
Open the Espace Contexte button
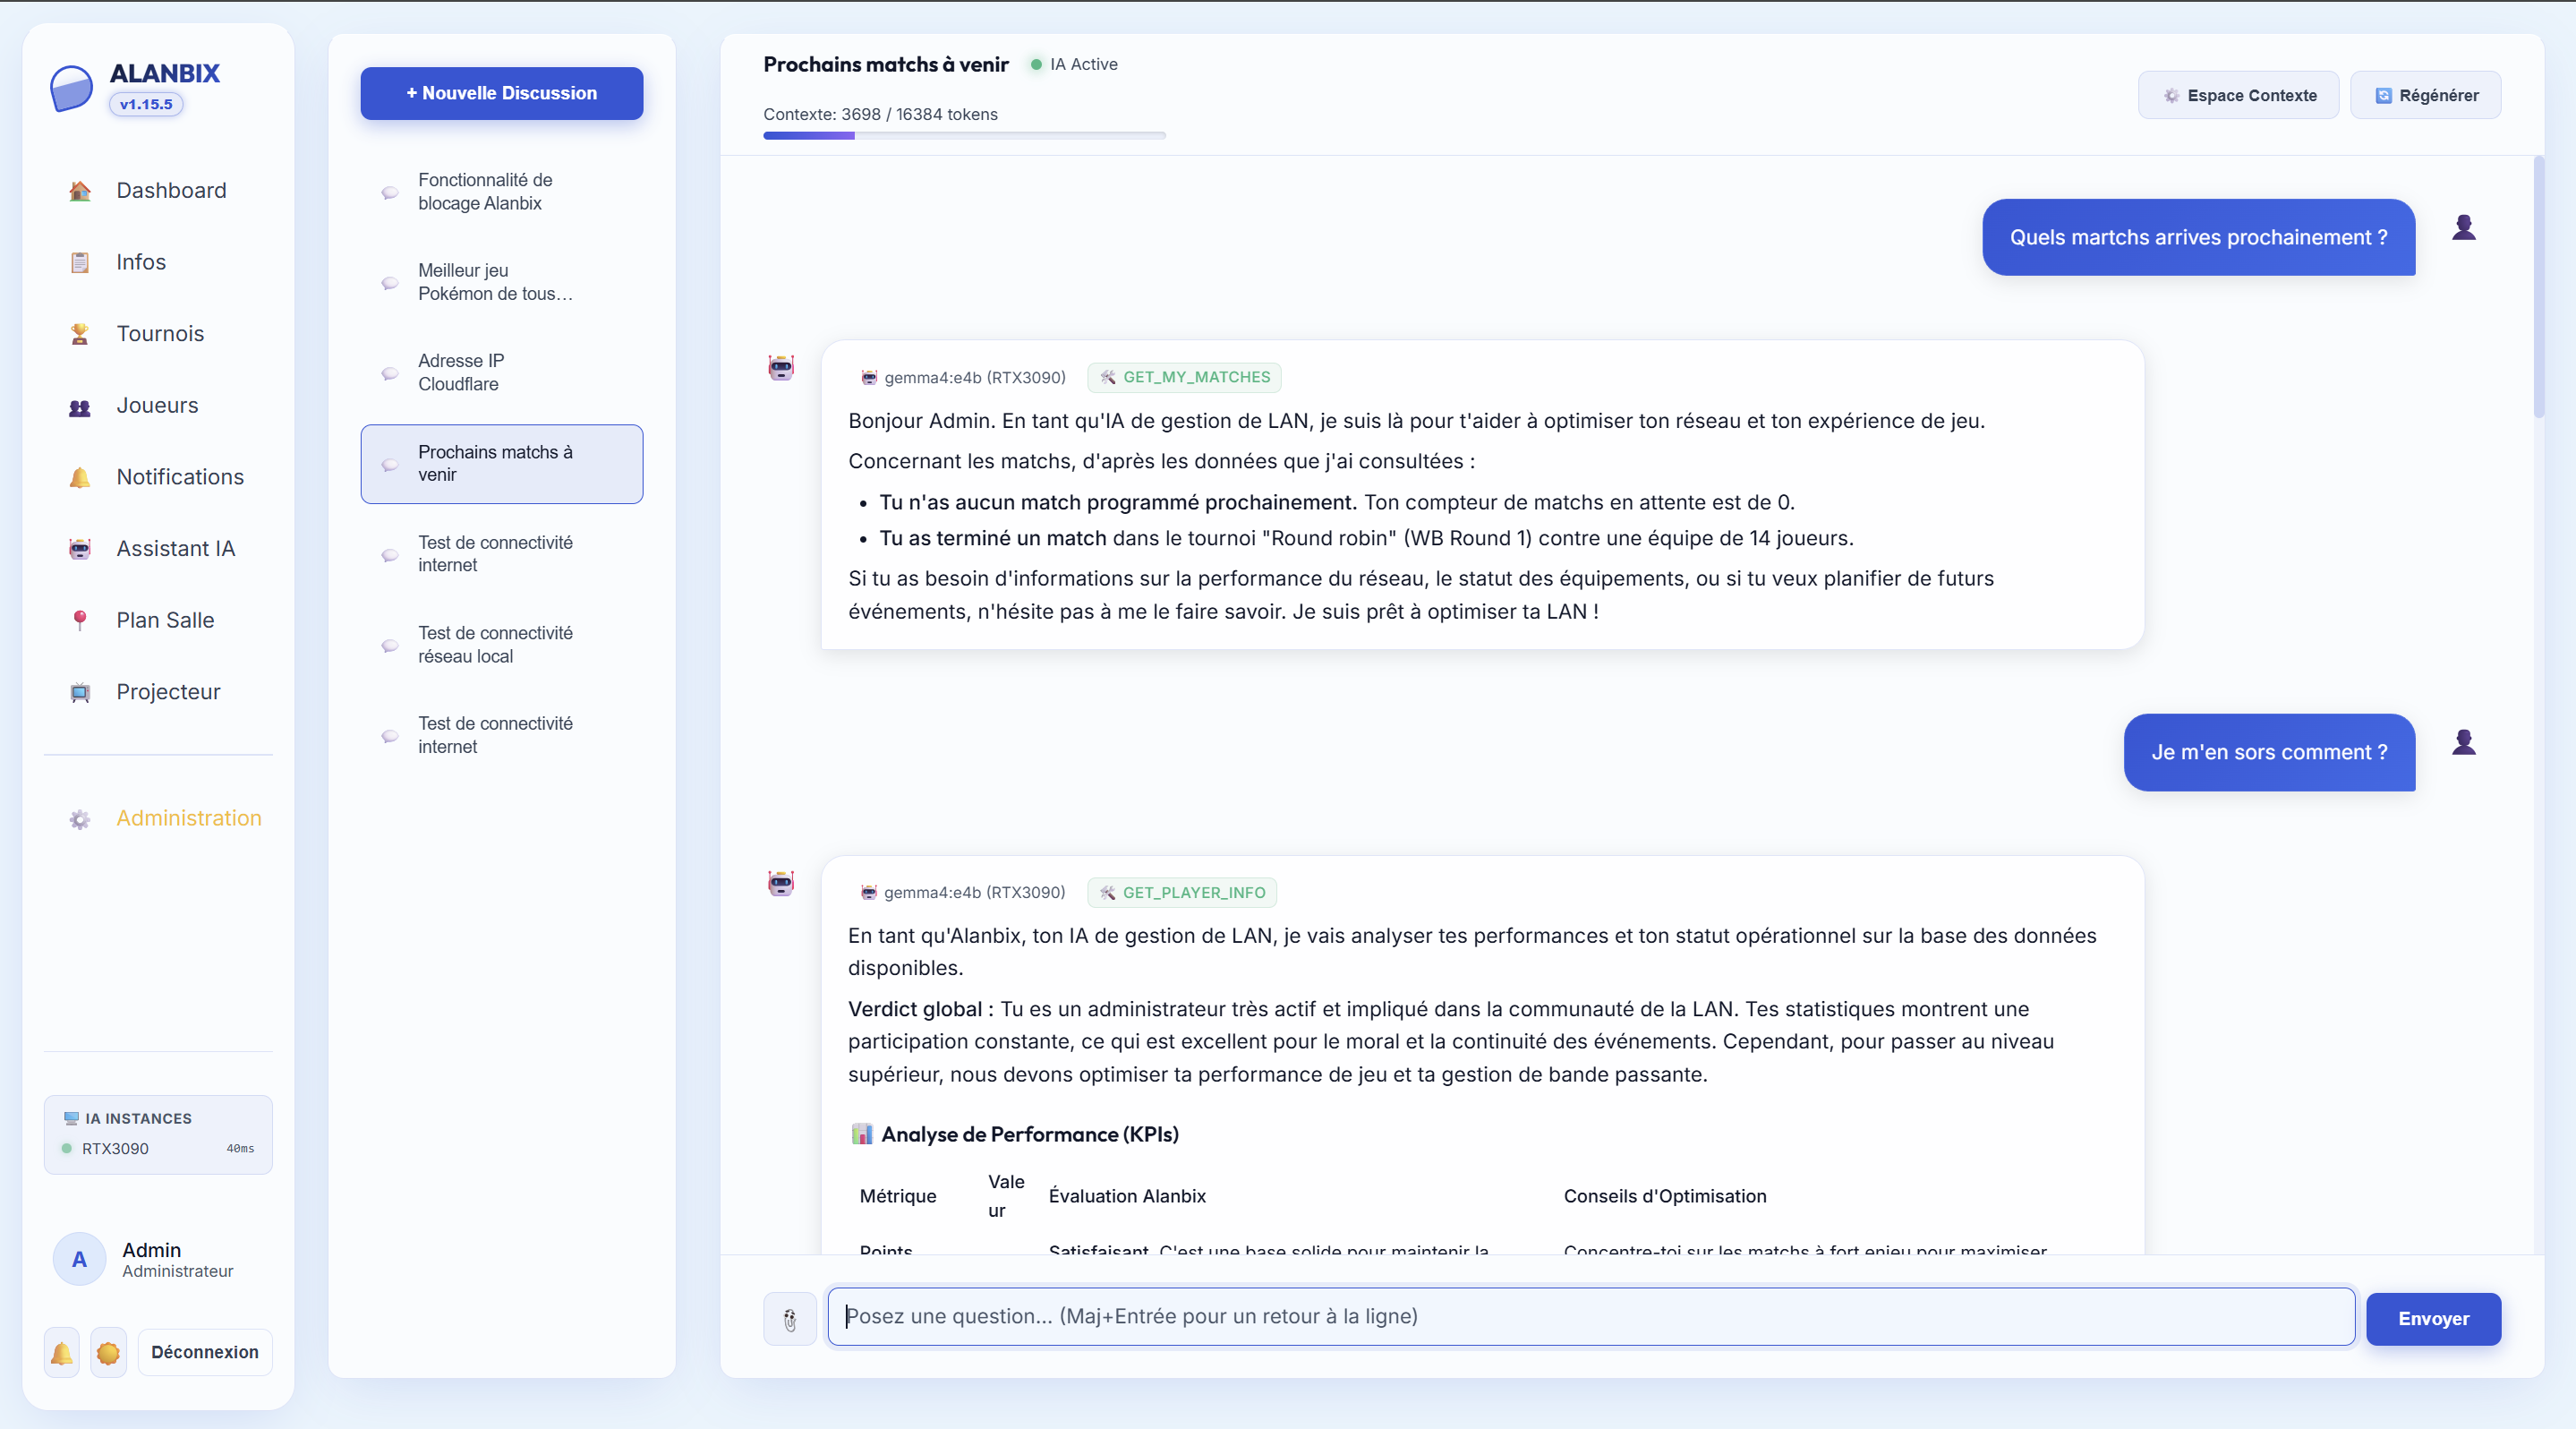point(2238,96)
